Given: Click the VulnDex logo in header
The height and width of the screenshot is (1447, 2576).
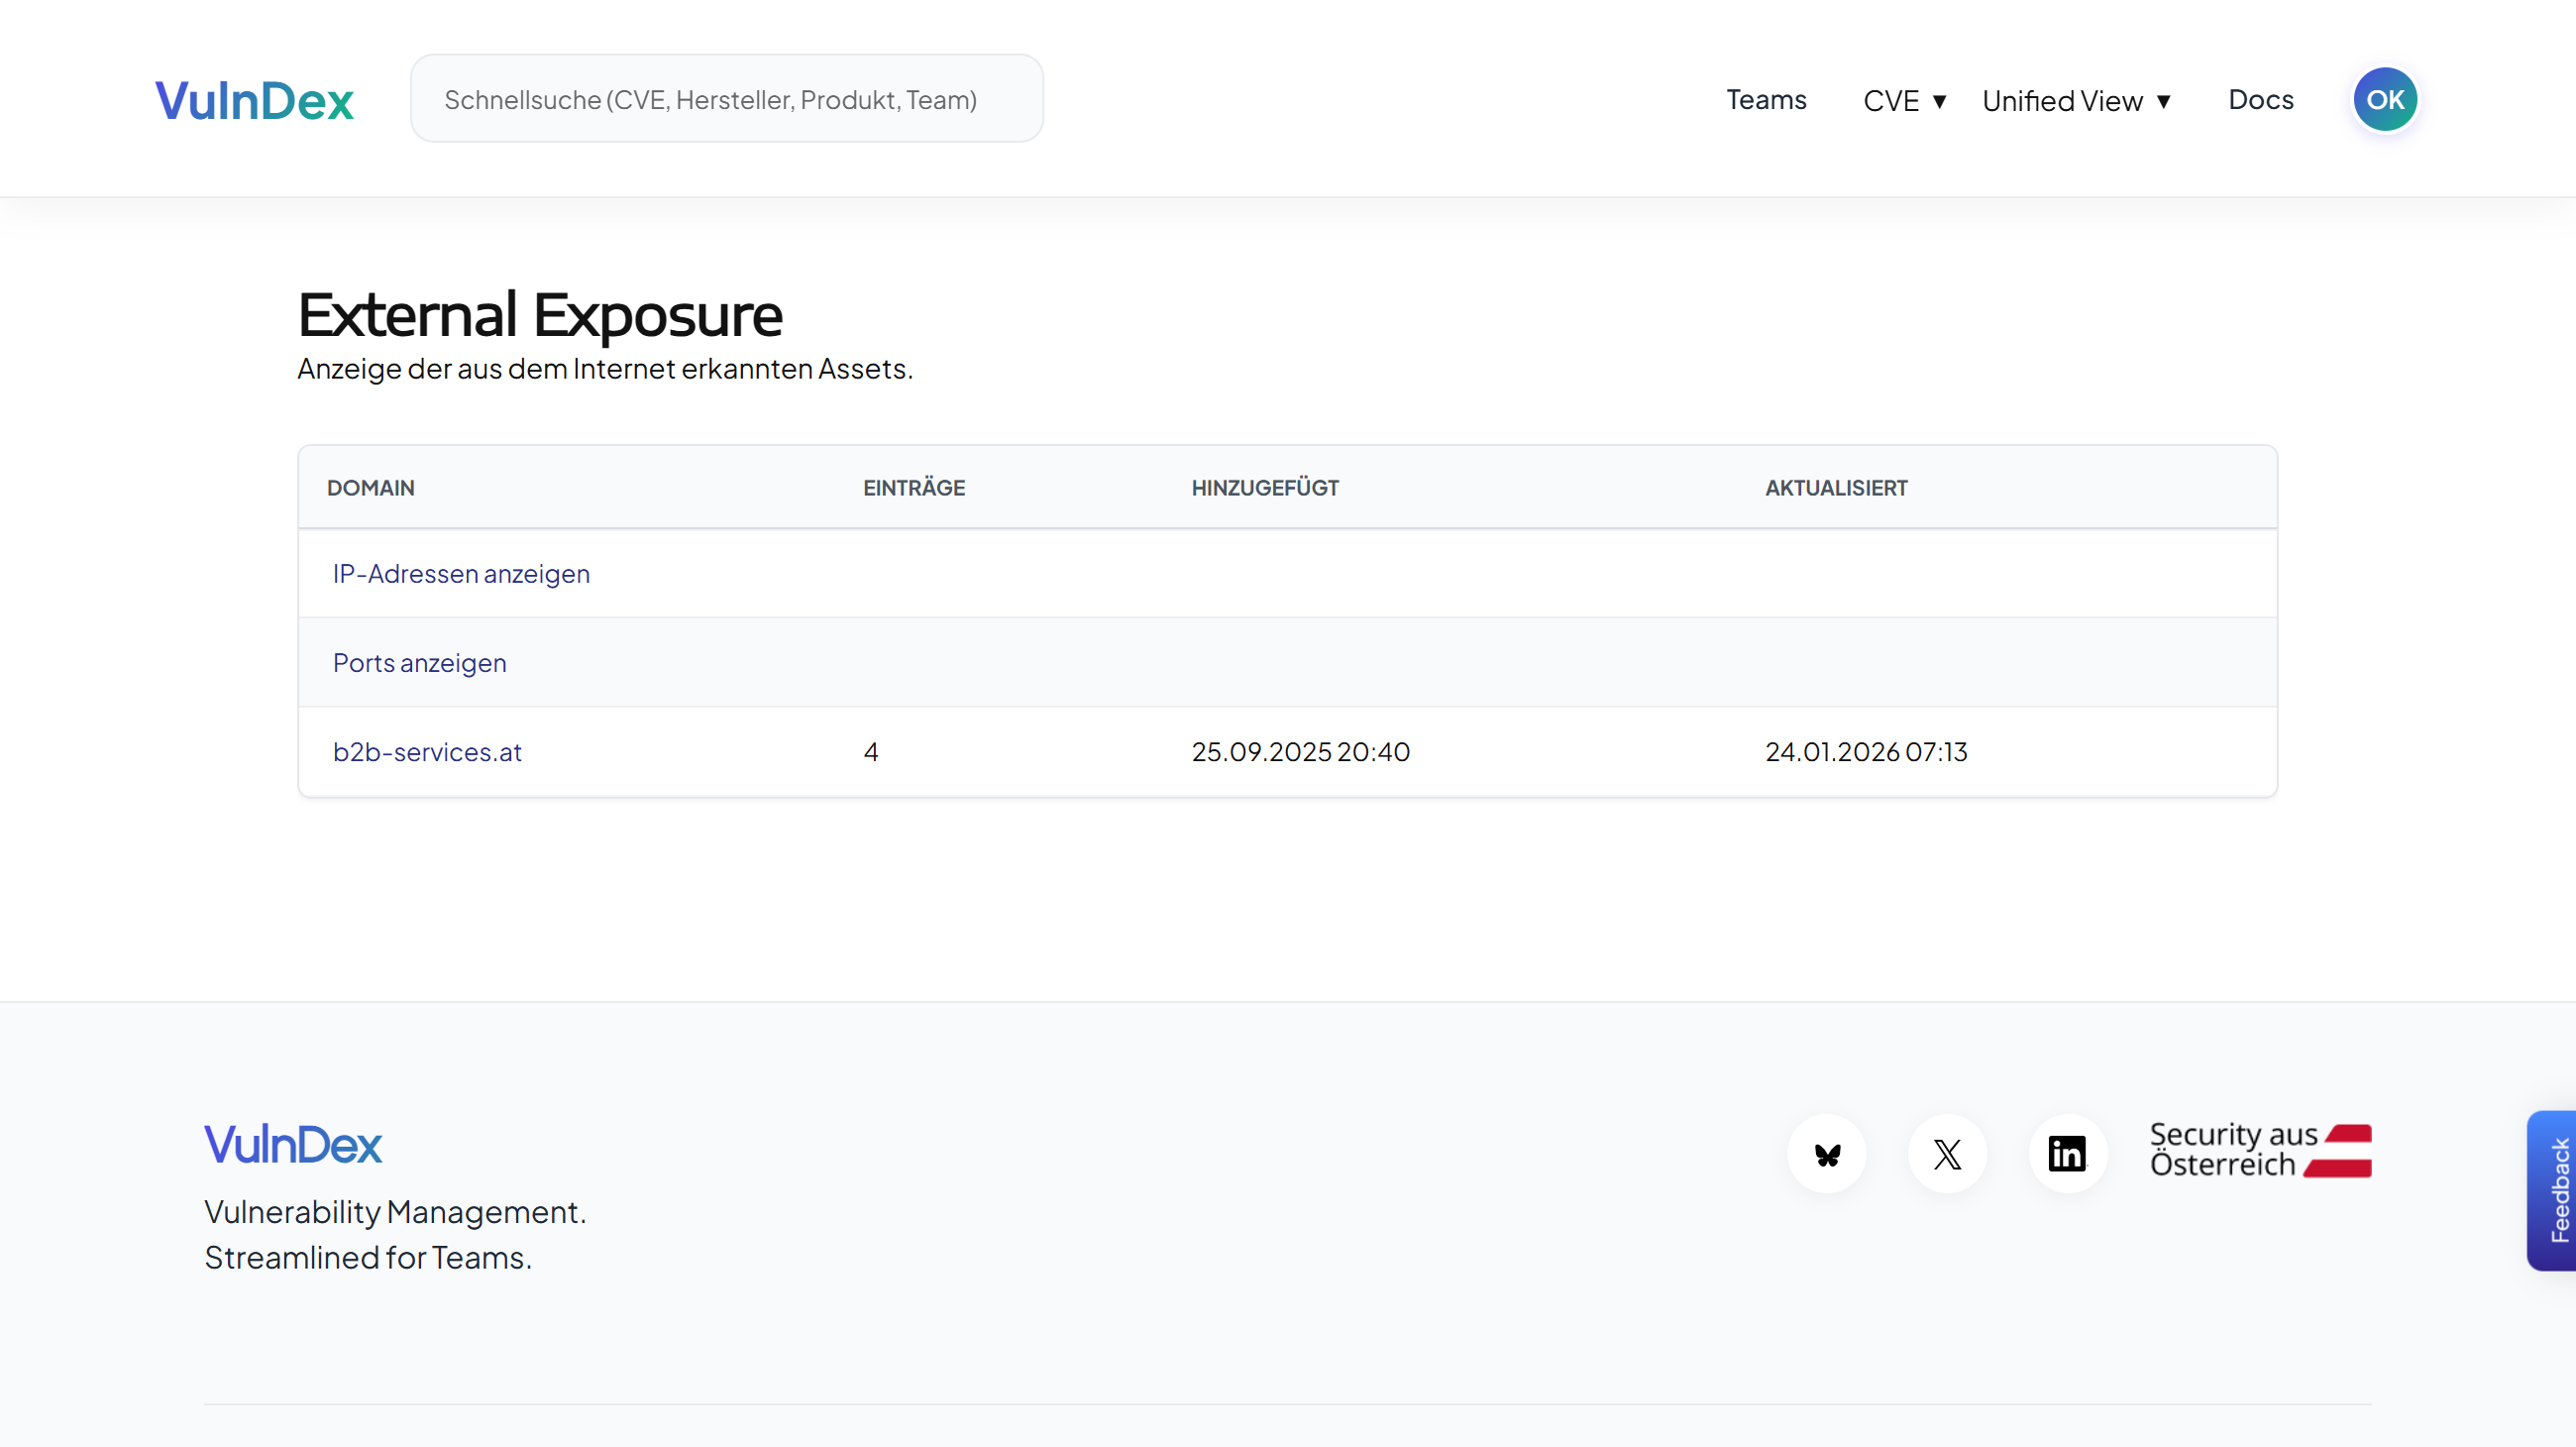Looking at the screenshot, I should click(x=254, y=100).
